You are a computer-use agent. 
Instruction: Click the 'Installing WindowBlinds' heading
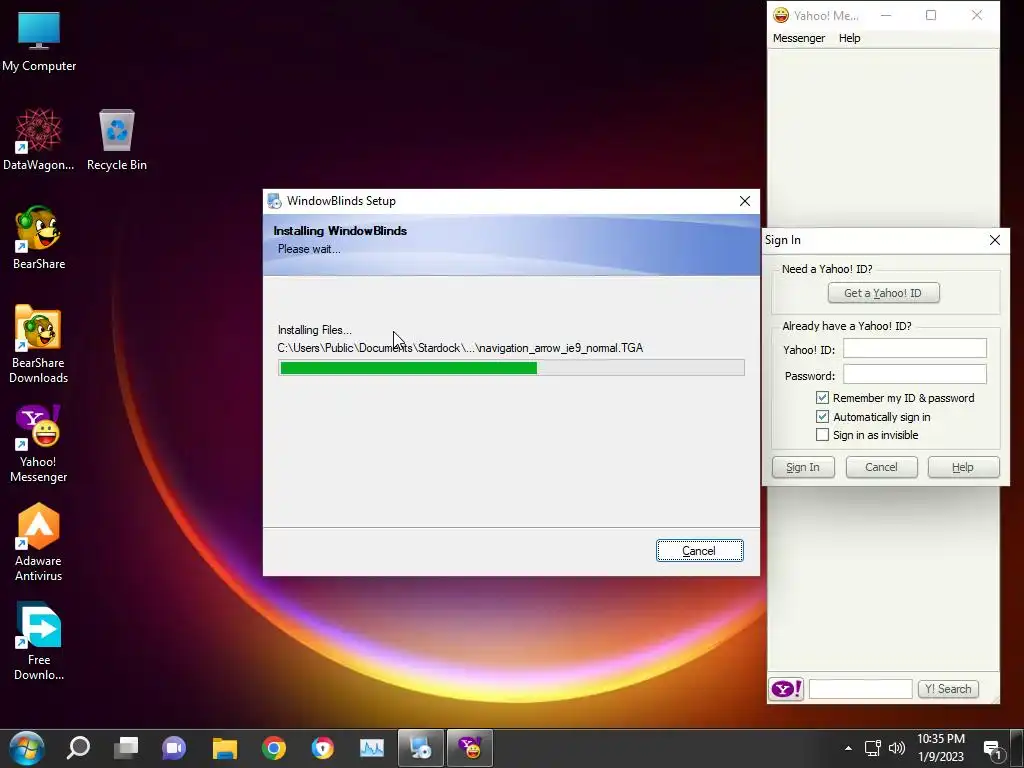(x=340, y=231)
